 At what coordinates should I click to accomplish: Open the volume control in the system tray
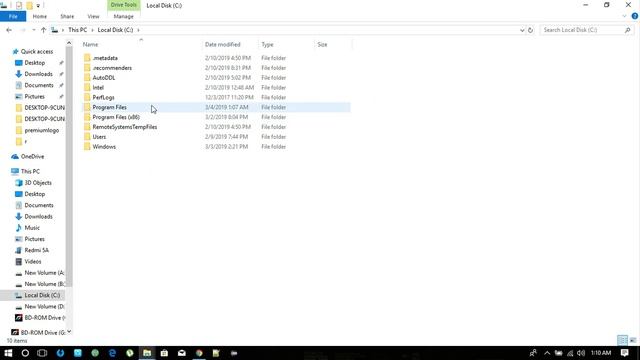click(x=581, y=353)
